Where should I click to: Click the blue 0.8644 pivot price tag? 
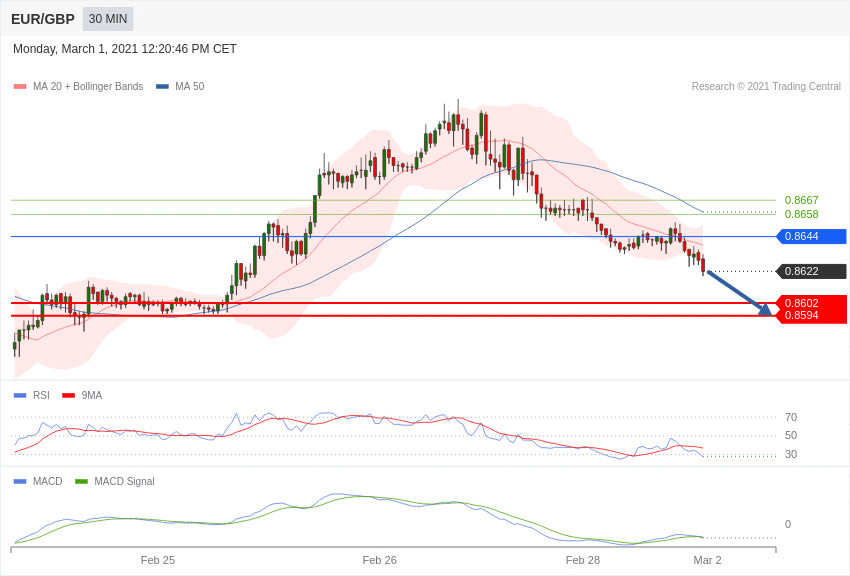click(811, 236)
